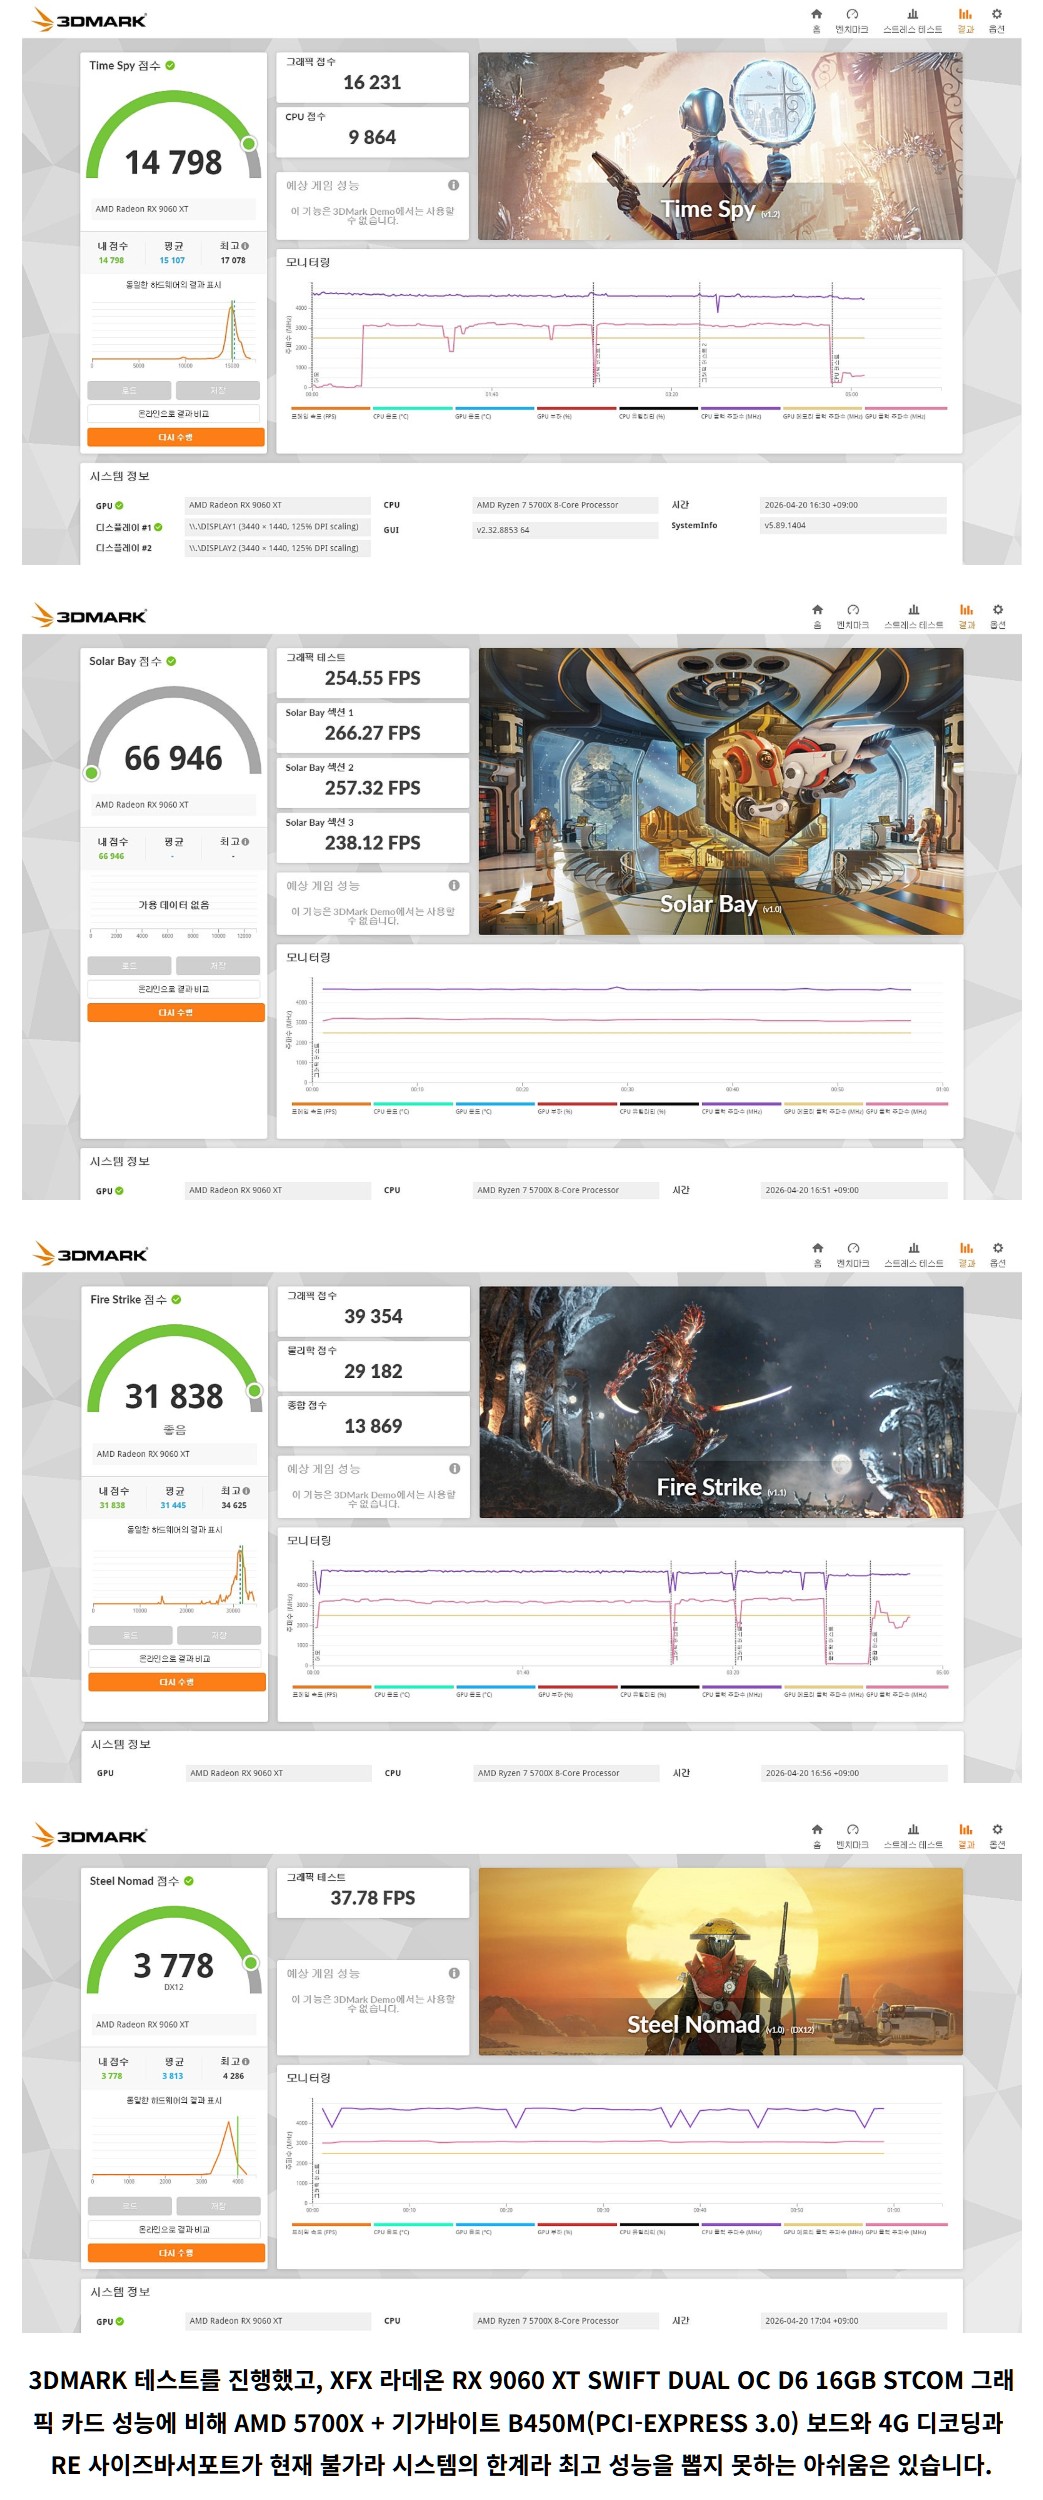1043x2500 pixels.
Task: Click green validation checkmark next to Fire Strike score
Action: pyautogui.click(x=176, y=1299)
